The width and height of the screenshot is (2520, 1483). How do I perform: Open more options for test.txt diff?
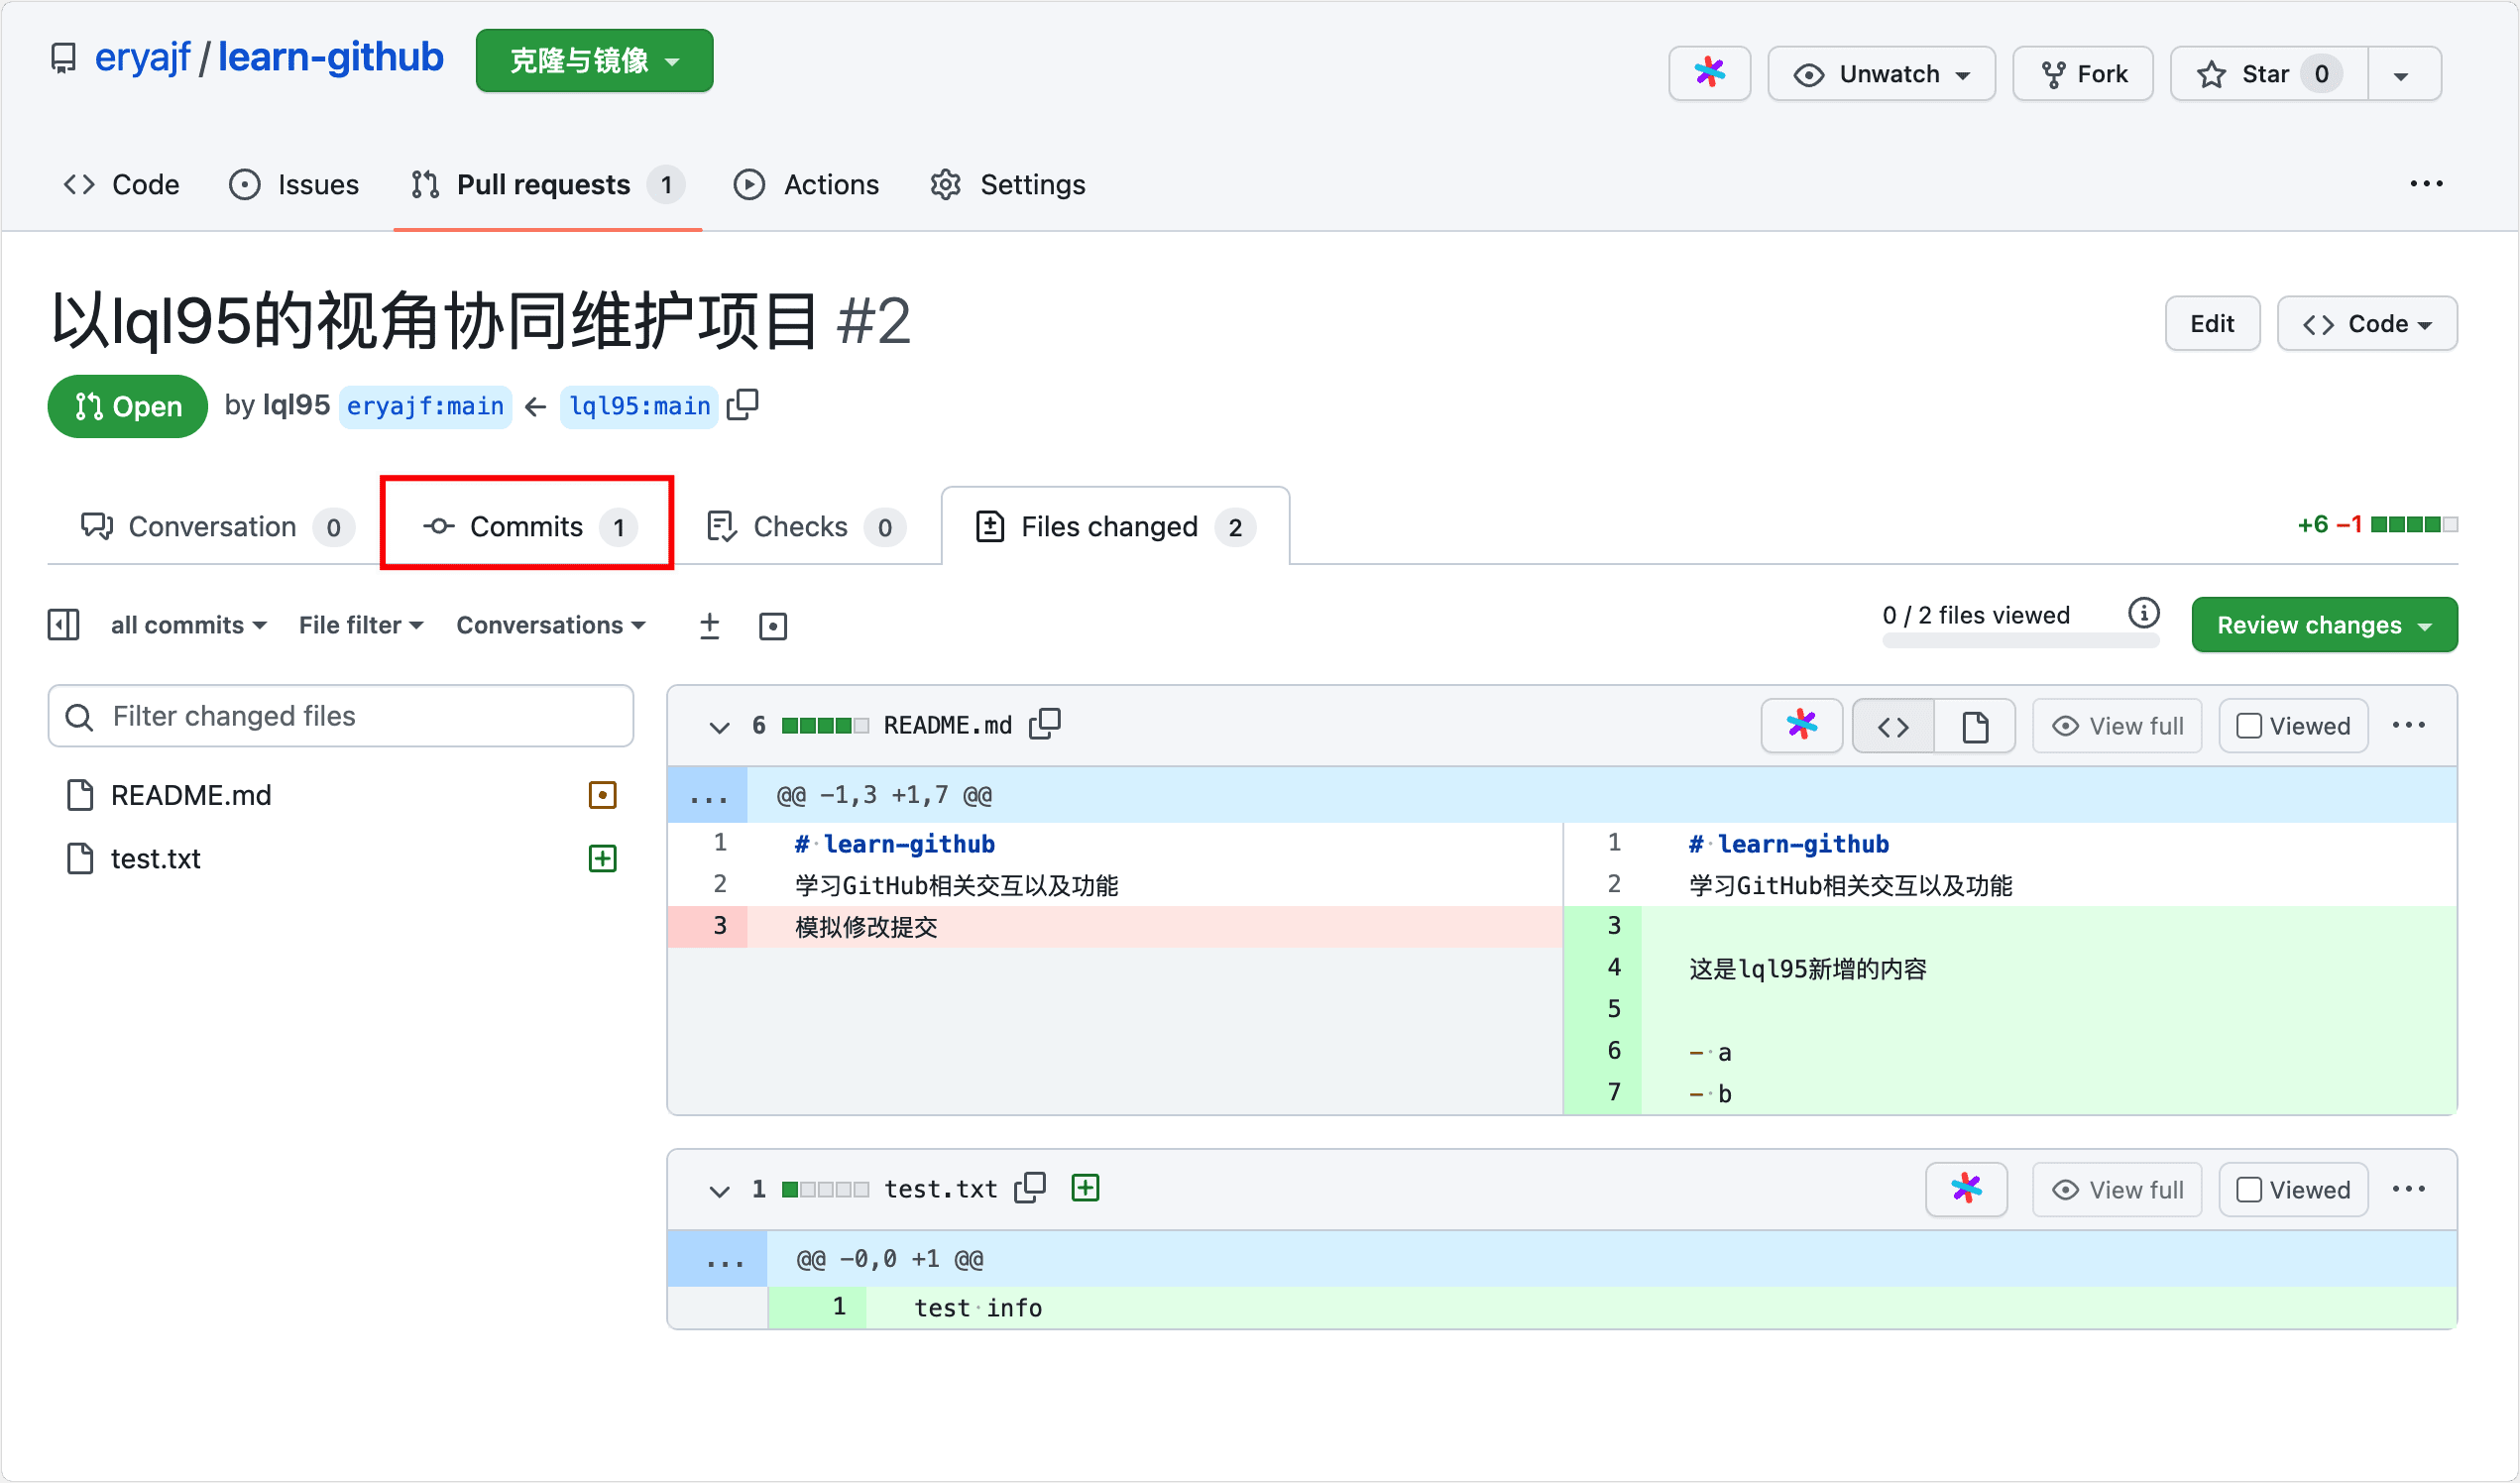[2408, 1188]
